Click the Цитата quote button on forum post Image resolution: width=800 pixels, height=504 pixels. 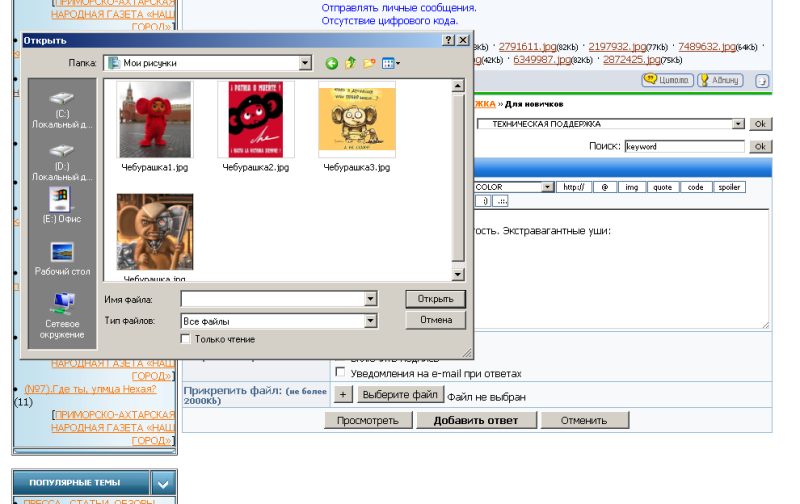667,80
